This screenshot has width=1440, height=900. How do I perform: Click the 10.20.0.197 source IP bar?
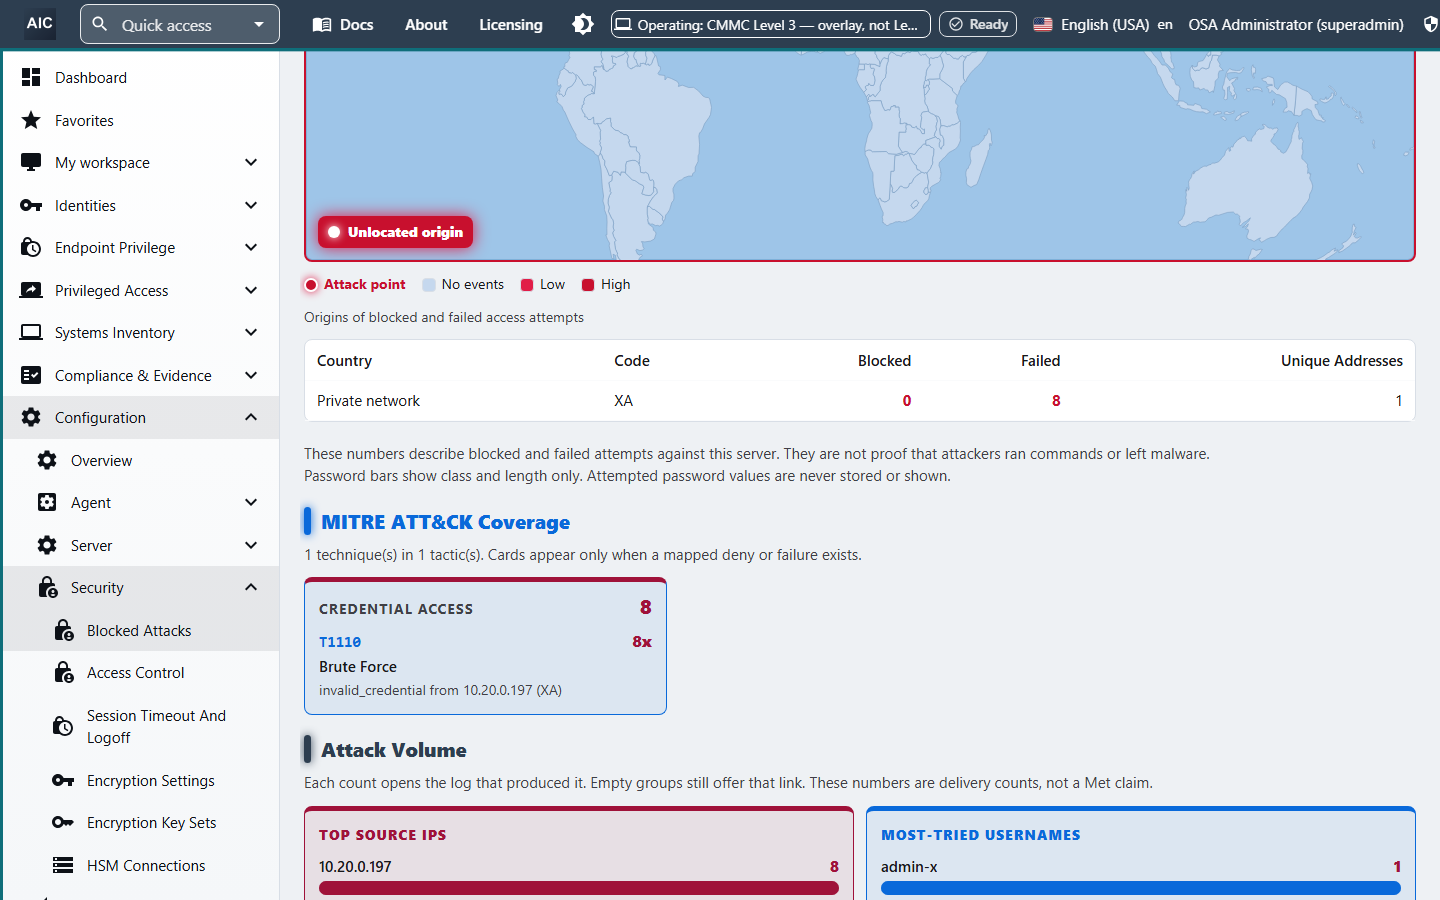579,888
